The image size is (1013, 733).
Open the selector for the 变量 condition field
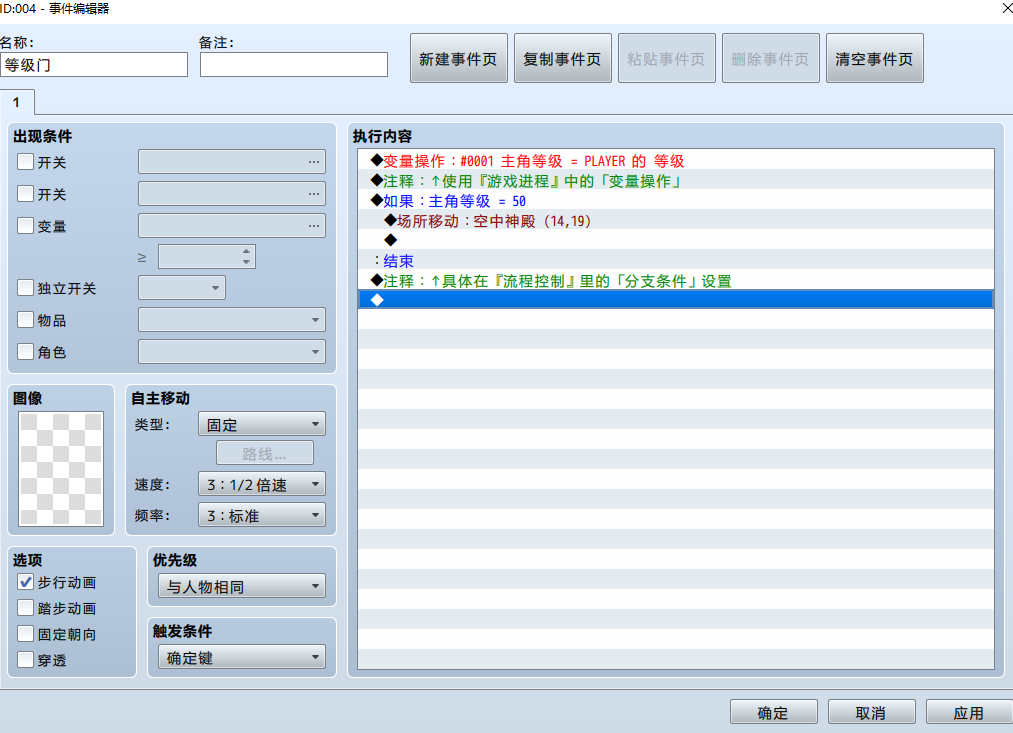coord(313,226)
